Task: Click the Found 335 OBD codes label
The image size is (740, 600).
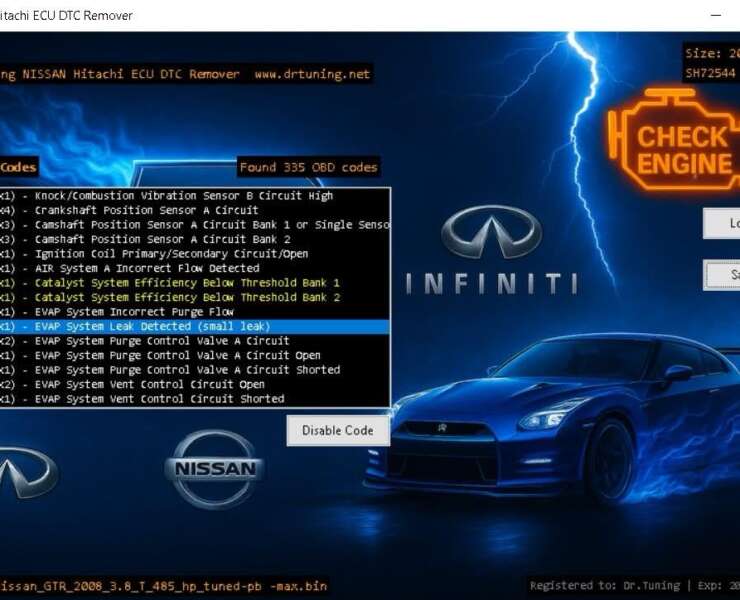Action: point(309,168)
